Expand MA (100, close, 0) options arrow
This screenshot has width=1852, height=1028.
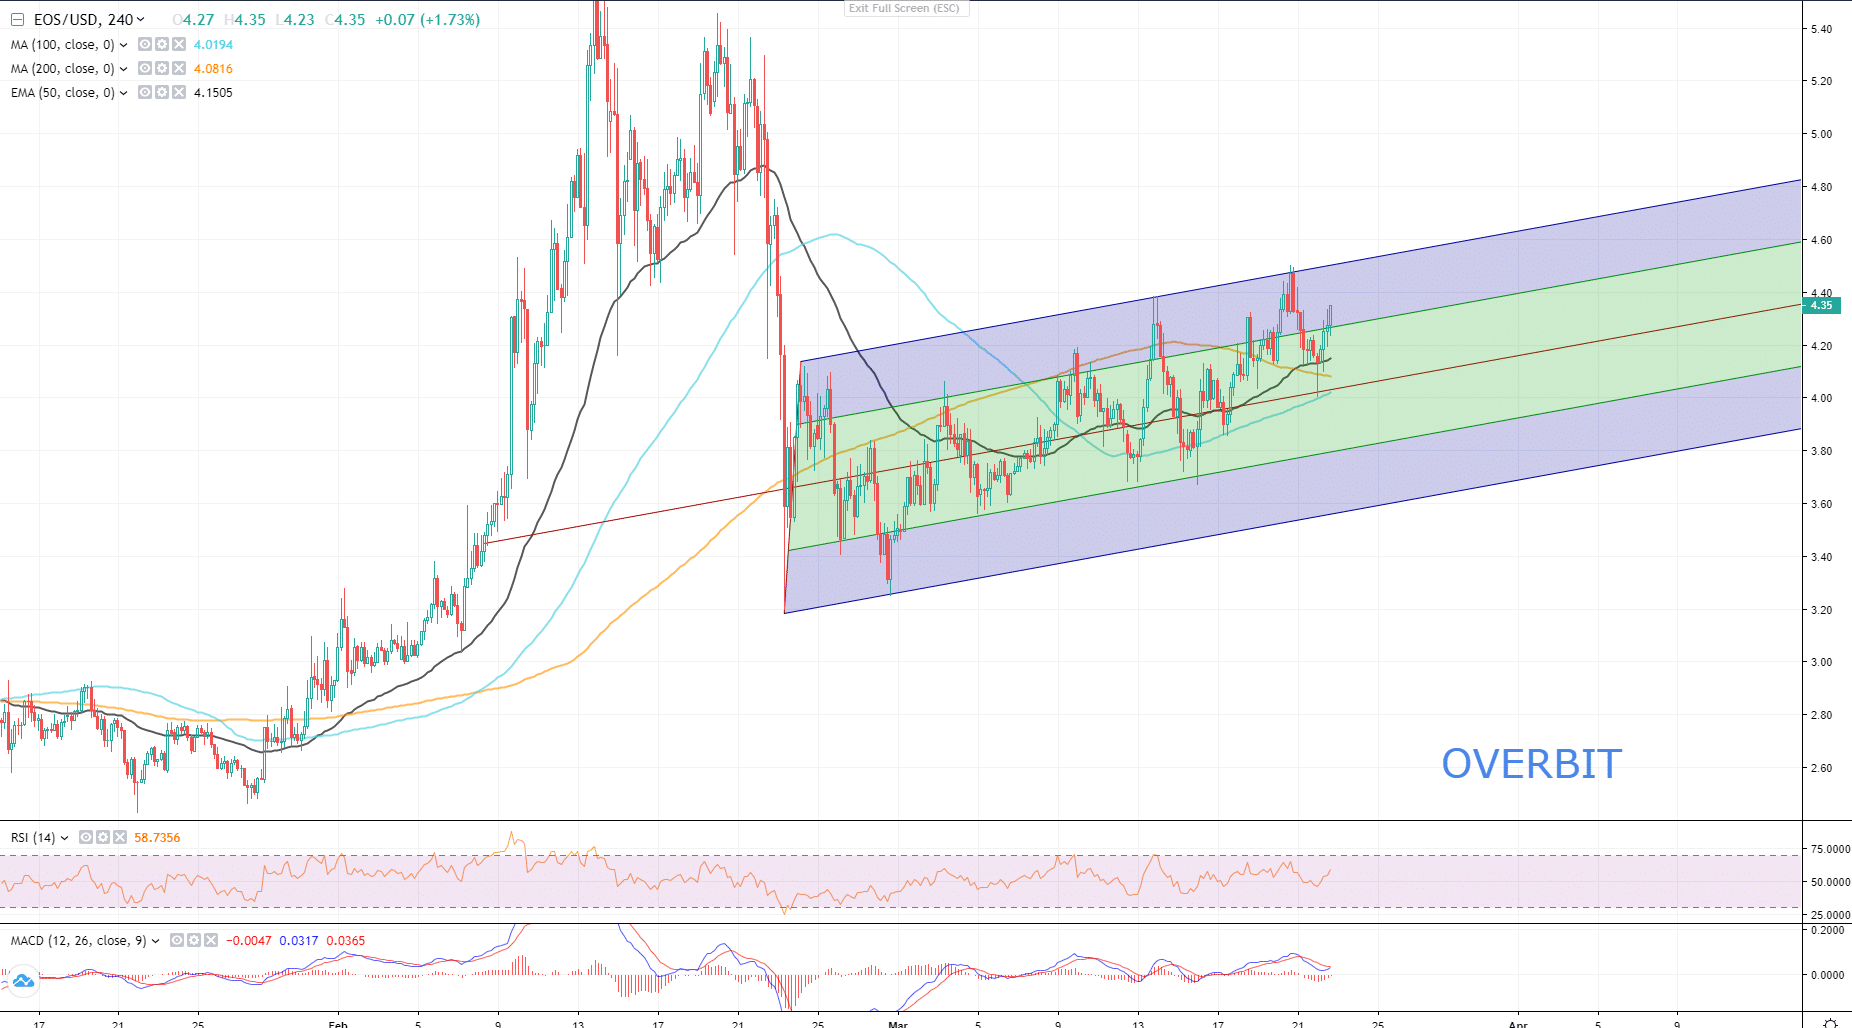tap(124, 45)
